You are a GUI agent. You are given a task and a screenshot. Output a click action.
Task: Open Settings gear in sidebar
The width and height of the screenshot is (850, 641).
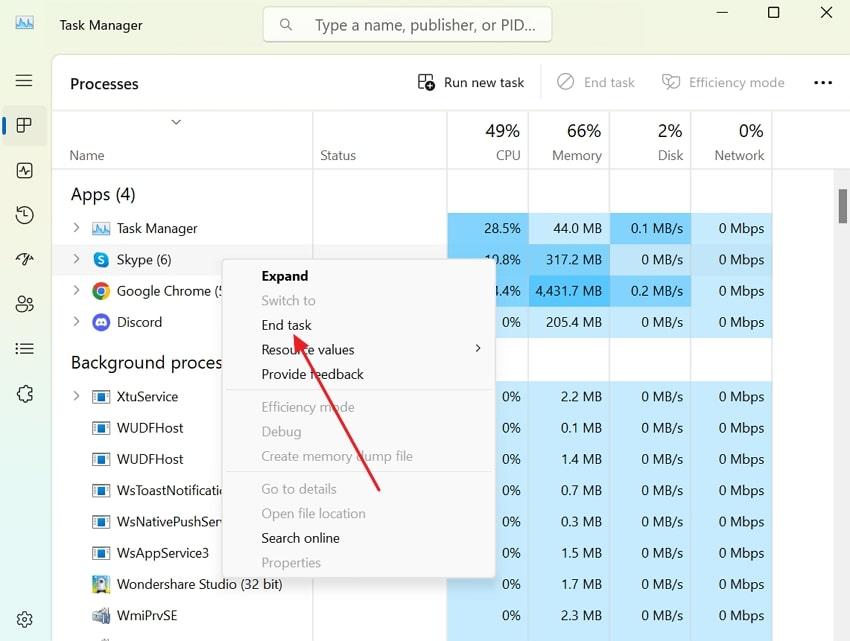pos(24,619)
